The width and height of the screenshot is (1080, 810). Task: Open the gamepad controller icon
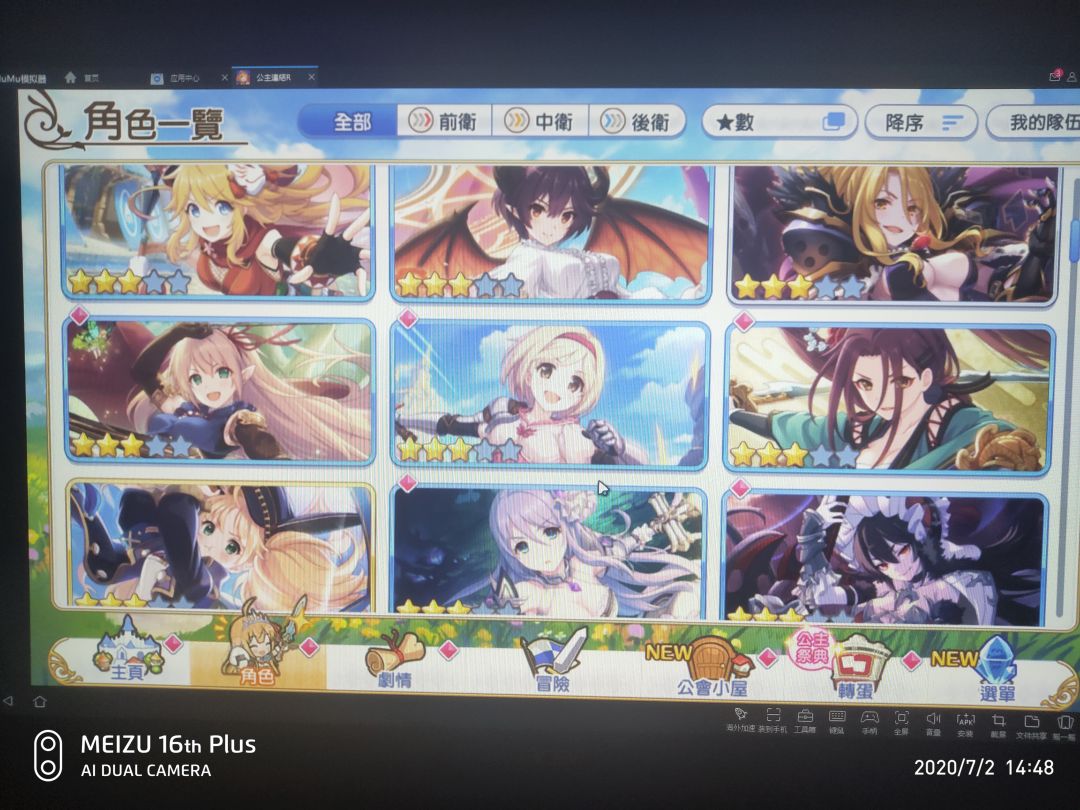tap(869, 717)
